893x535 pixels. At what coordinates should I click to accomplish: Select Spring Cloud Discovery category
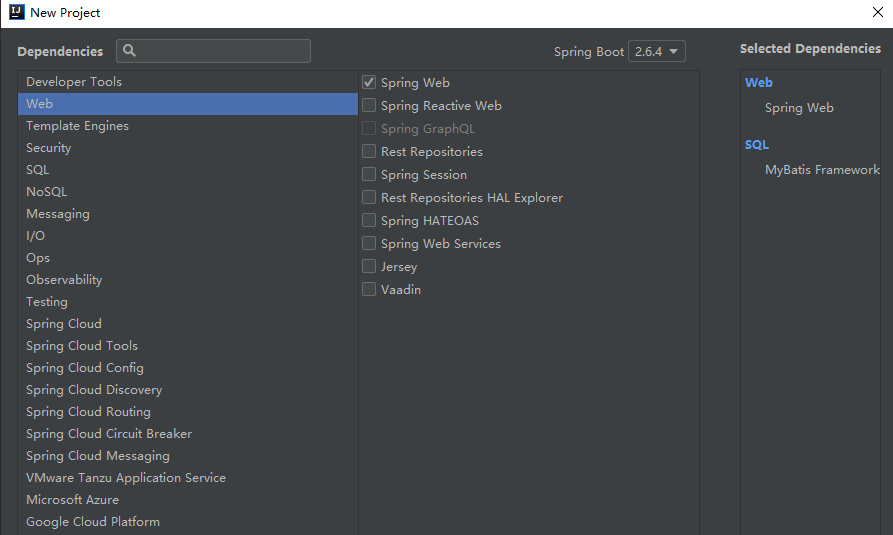[188, 390]
